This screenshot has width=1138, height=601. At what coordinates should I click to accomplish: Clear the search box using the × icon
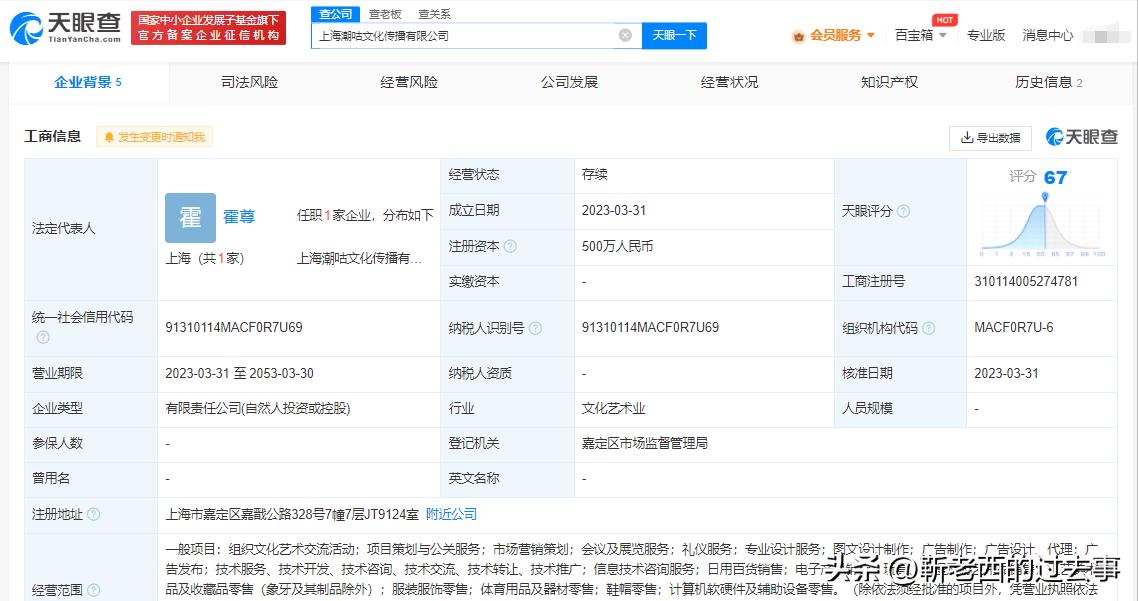627,34
